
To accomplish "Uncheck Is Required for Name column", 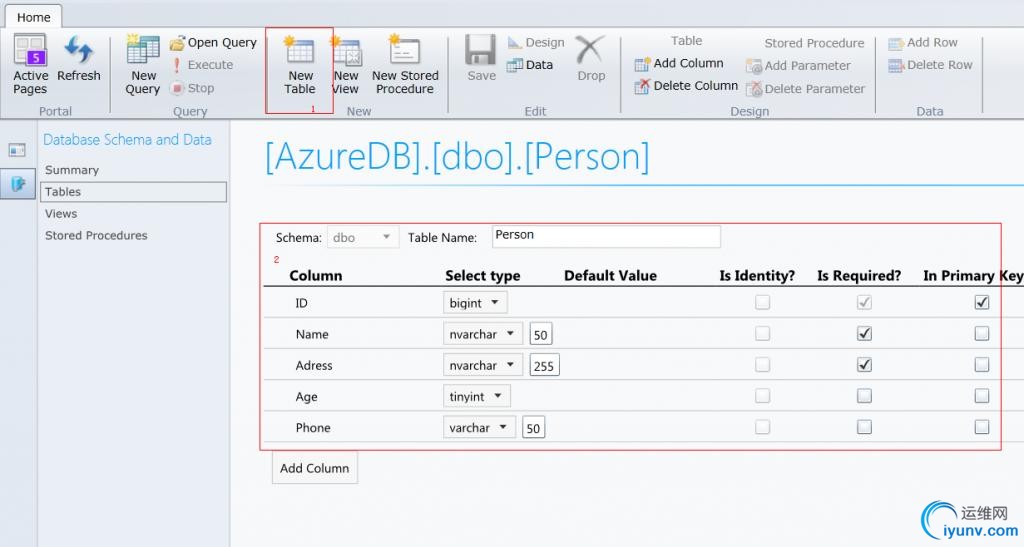I will (x=864, y=334).
